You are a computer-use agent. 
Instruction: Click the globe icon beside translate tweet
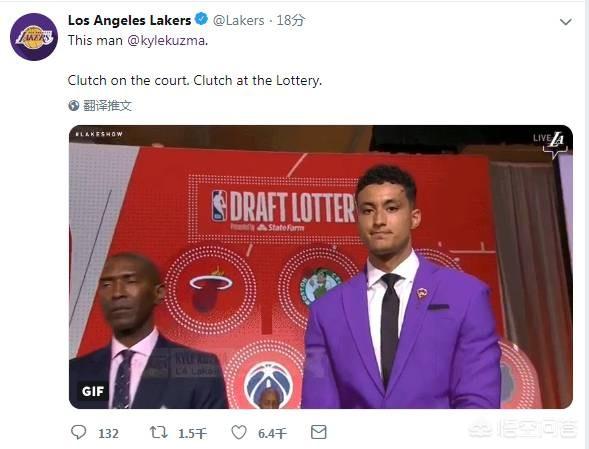click(74, 106)
